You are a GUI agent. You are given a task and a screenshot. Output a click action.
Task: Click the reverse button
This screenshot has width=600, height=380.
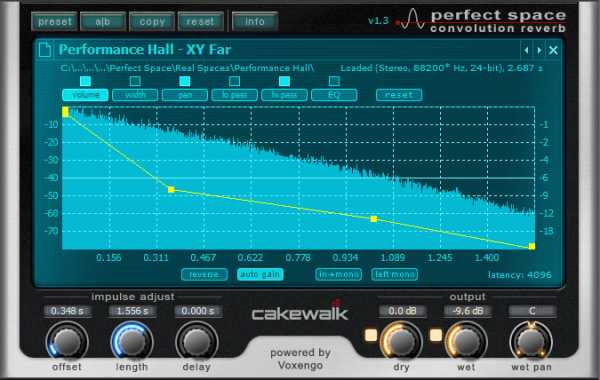click(204, 274)
